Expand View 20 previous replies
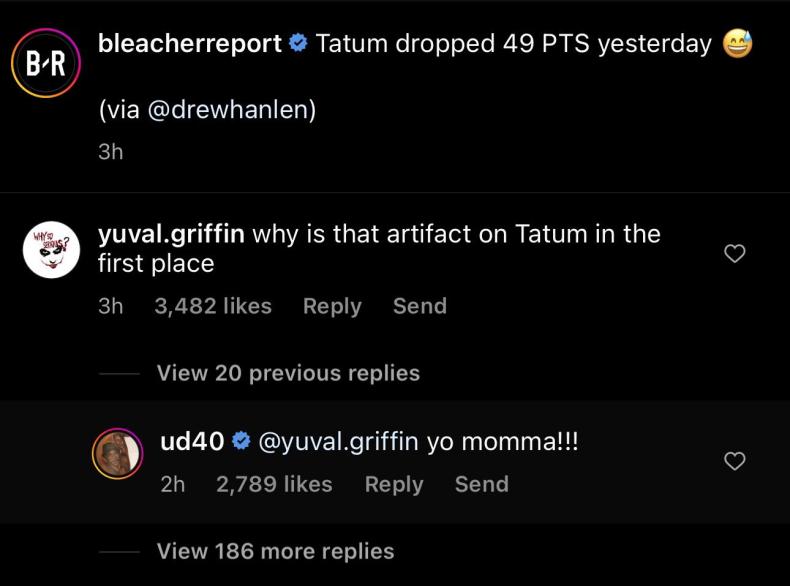The image size is (790, 586). [x=288, y=373]
